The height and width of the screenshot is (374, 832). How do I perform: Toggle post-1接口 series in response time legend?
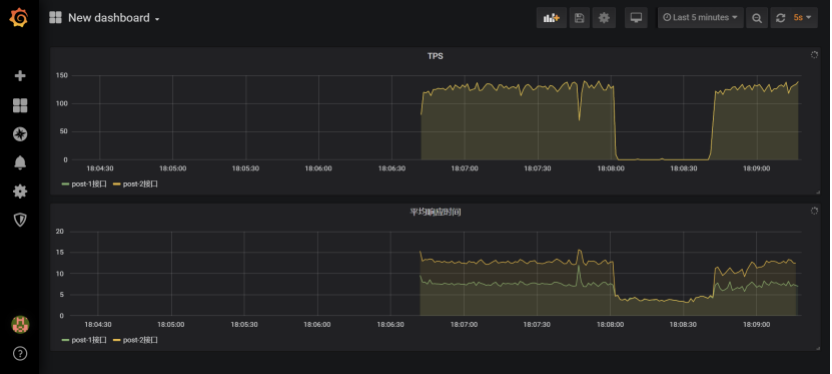(88, 340)
